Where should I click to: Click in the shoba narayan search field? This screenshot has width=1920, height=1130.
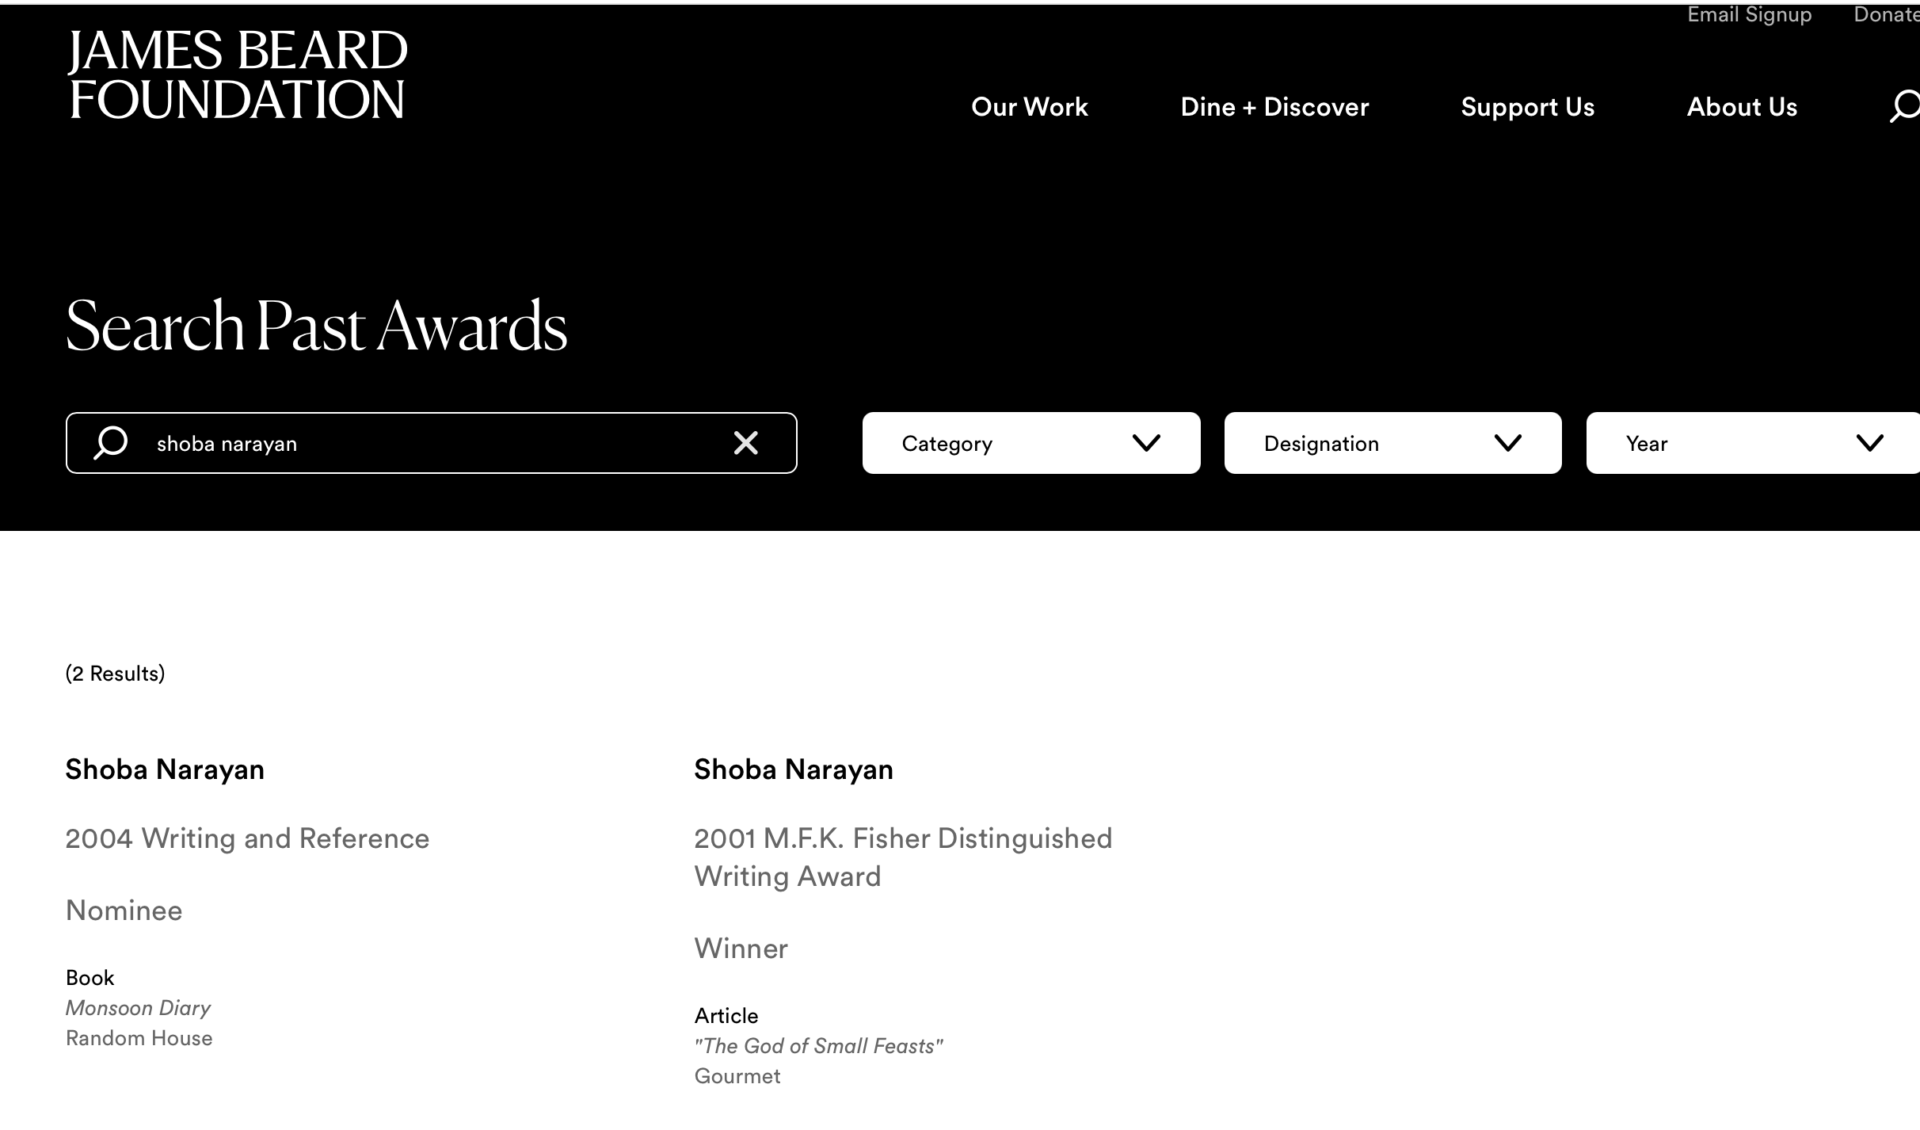tap(430, 443)
